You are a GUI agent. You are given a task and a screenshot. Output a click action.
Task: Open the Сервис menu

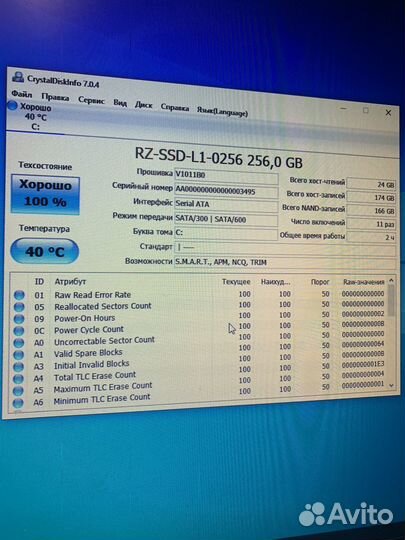click(x=91, y=100)
